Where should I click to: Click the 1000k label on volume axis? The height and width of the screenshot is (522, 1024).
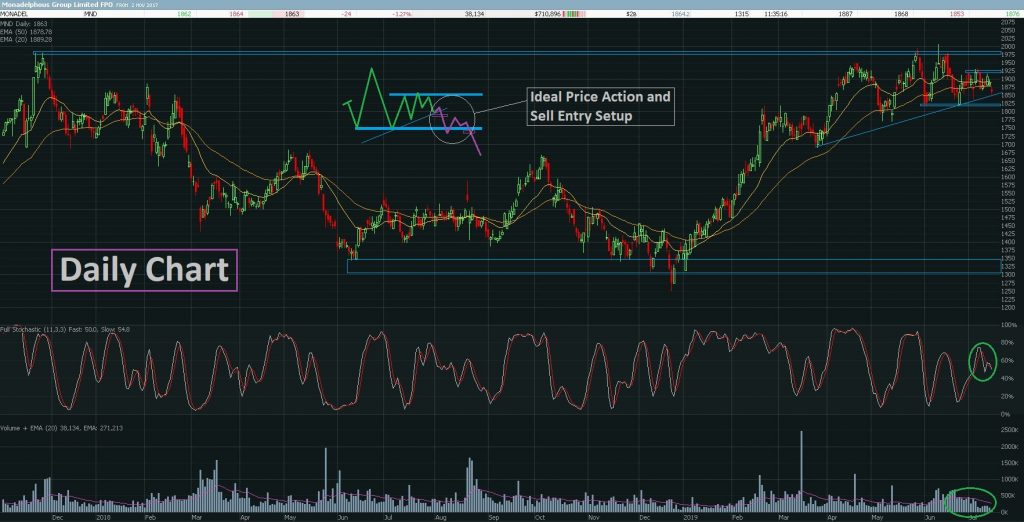point(1008,479)
